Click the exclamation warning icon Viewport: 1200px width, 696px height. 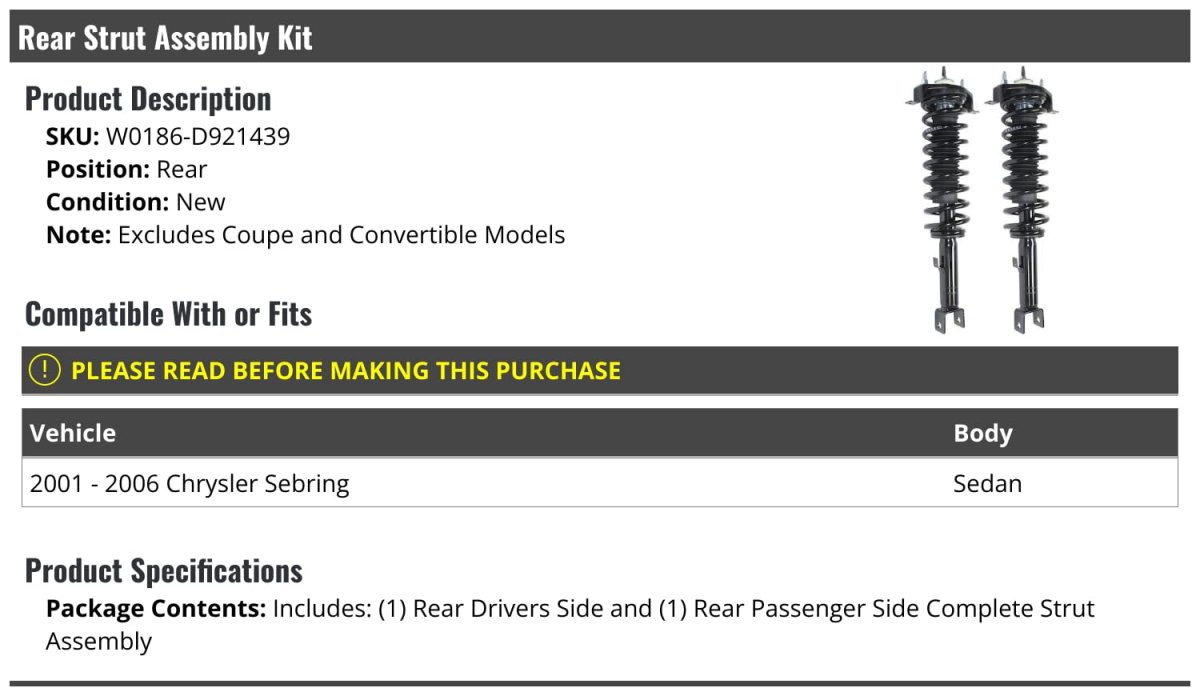point(45,370)
